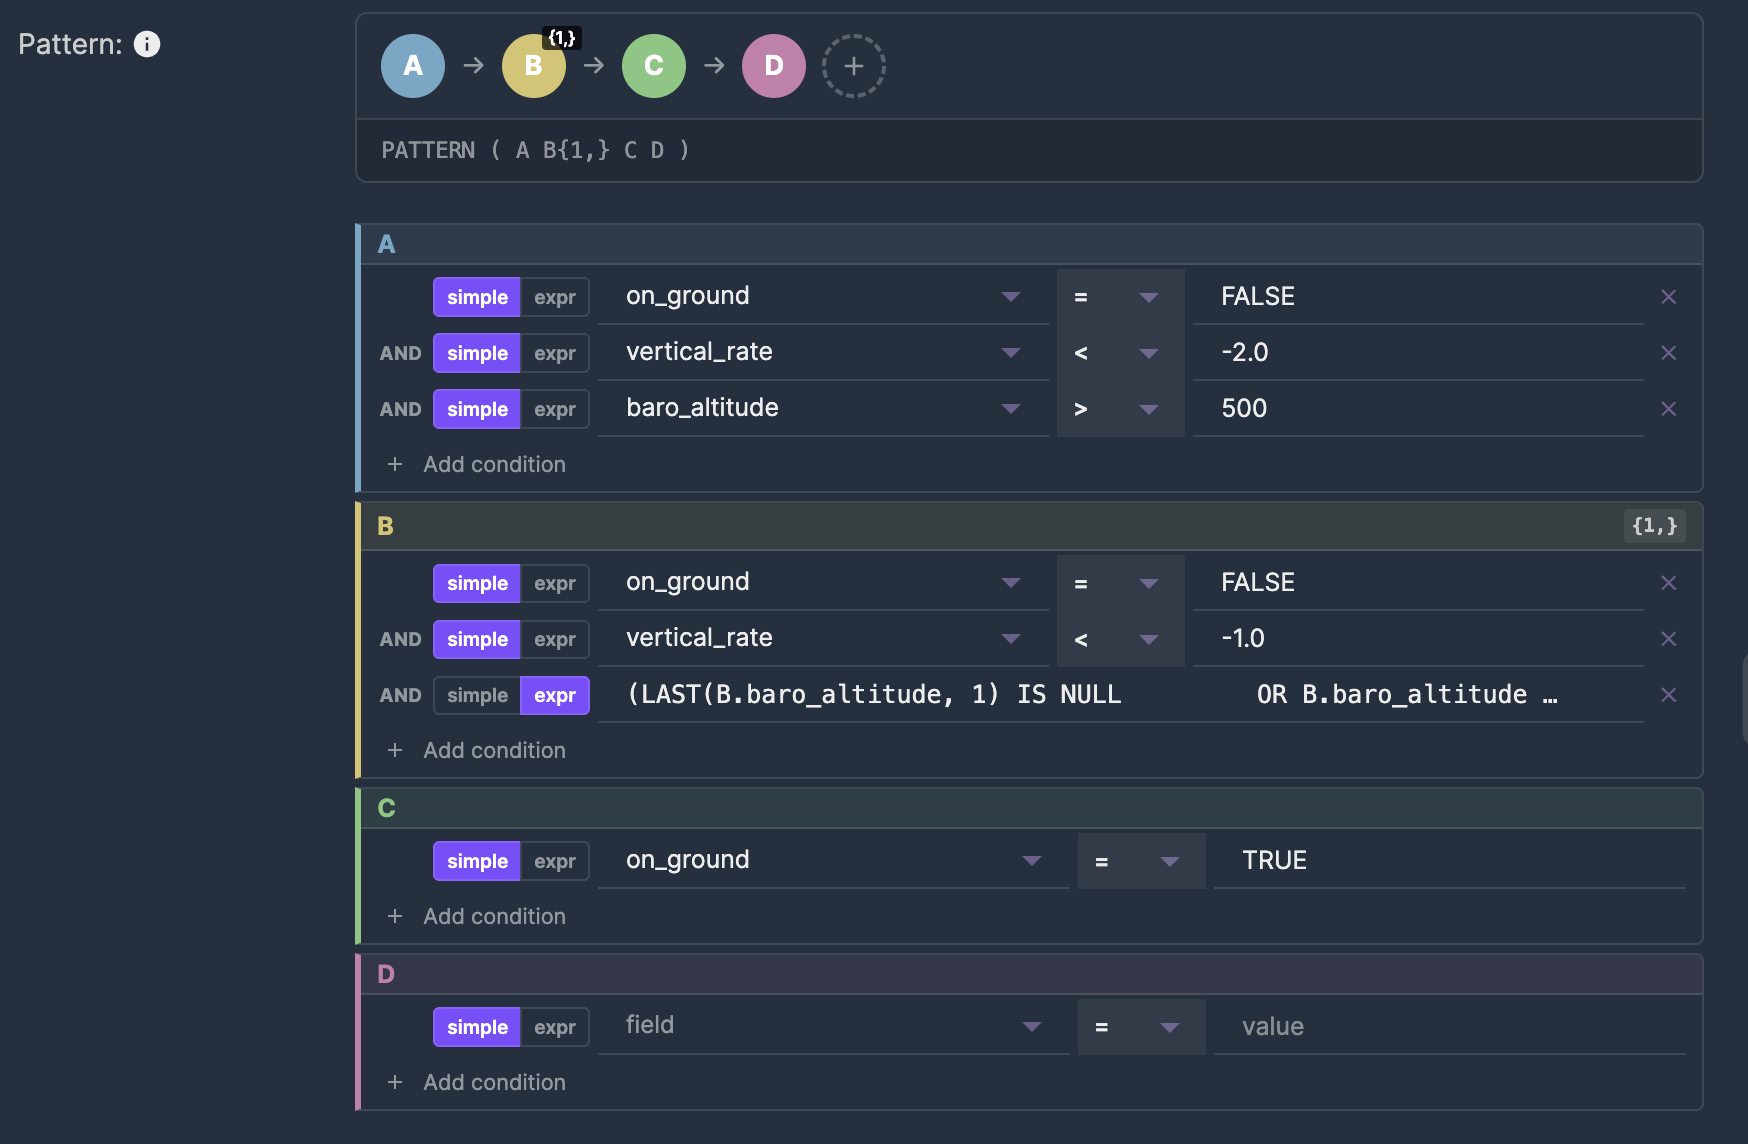Viewport: 1748px width, 1144px height.
Task: Add condition to section A
Action: 476,464
